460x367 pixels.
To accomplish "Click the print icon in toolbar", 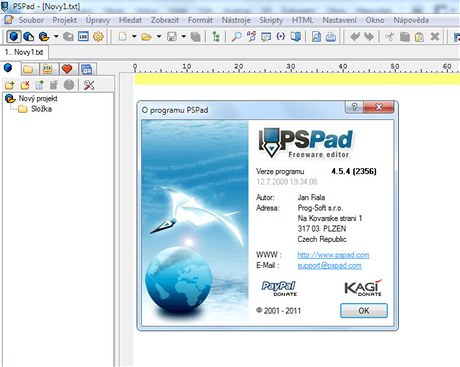I will pos(331,36).
